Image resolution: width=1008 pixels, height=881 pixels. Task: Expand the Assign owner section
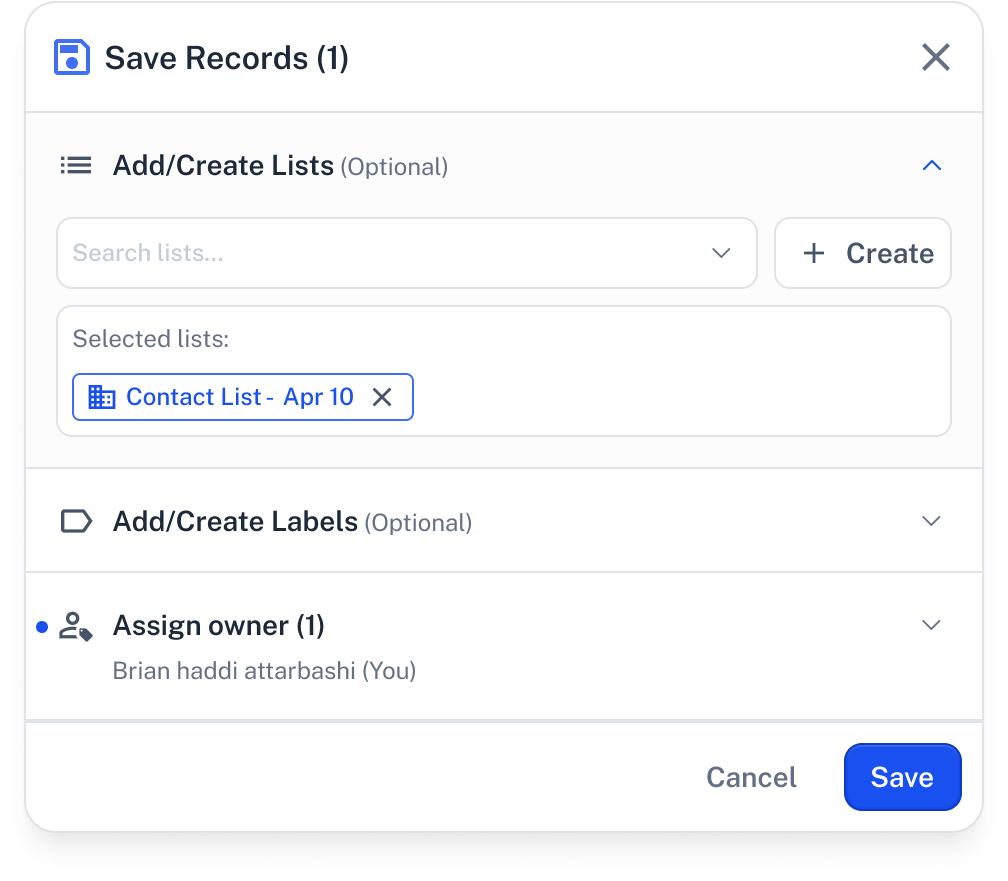pyautogui.click(x=932, y=625)
